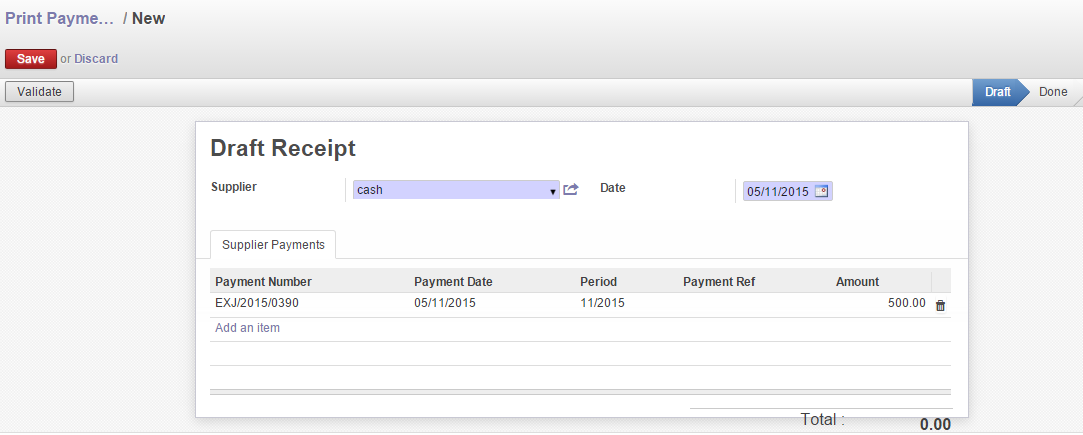1083x435 pixels.
Task: Select the Draft status stage
Action: (997, 92)
